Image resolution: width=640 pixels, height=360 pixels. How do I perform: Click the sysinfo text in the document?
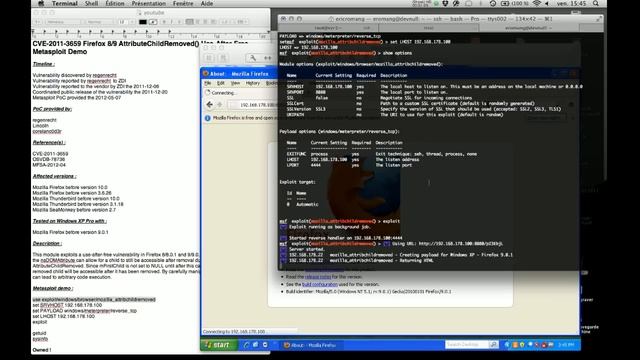click(40, 339)
